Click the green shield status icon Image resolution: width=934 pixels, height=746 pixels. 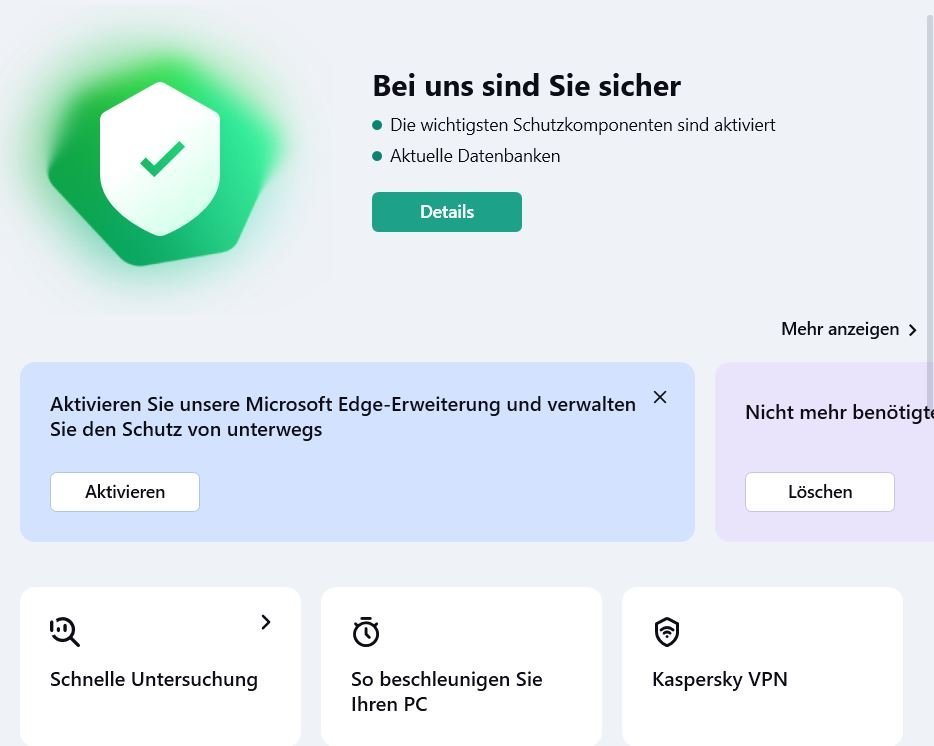160,160
